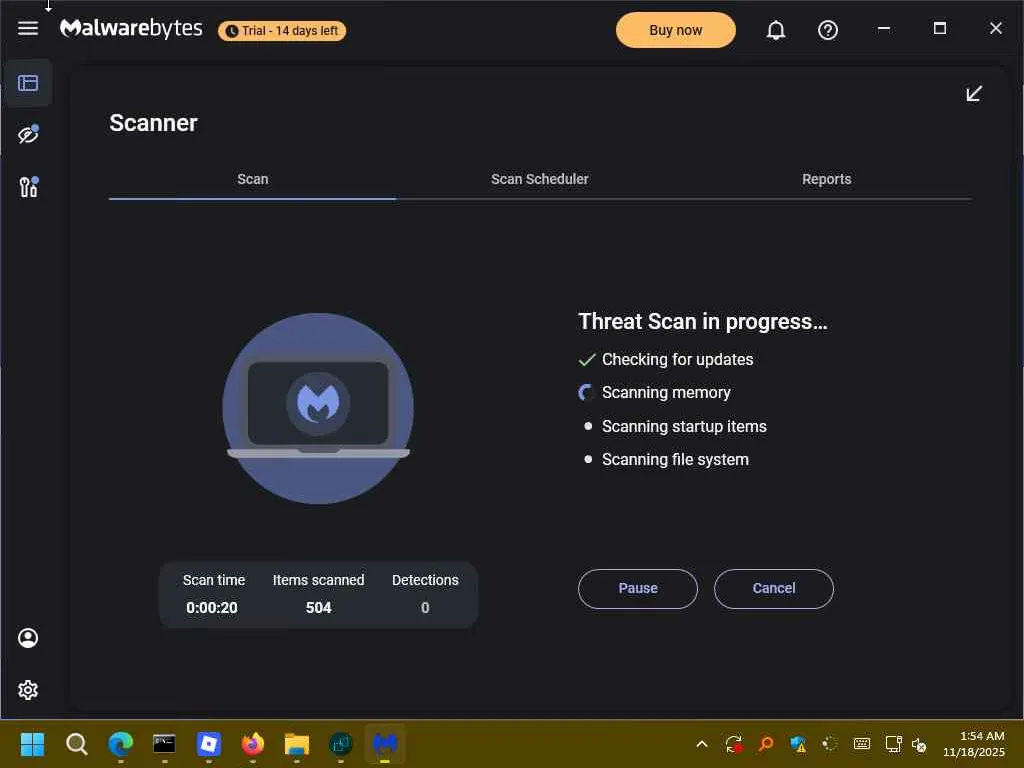Switch to the Scan Scheduler tab
Viewport: 1024px width, 768px height.
[539, 180]
